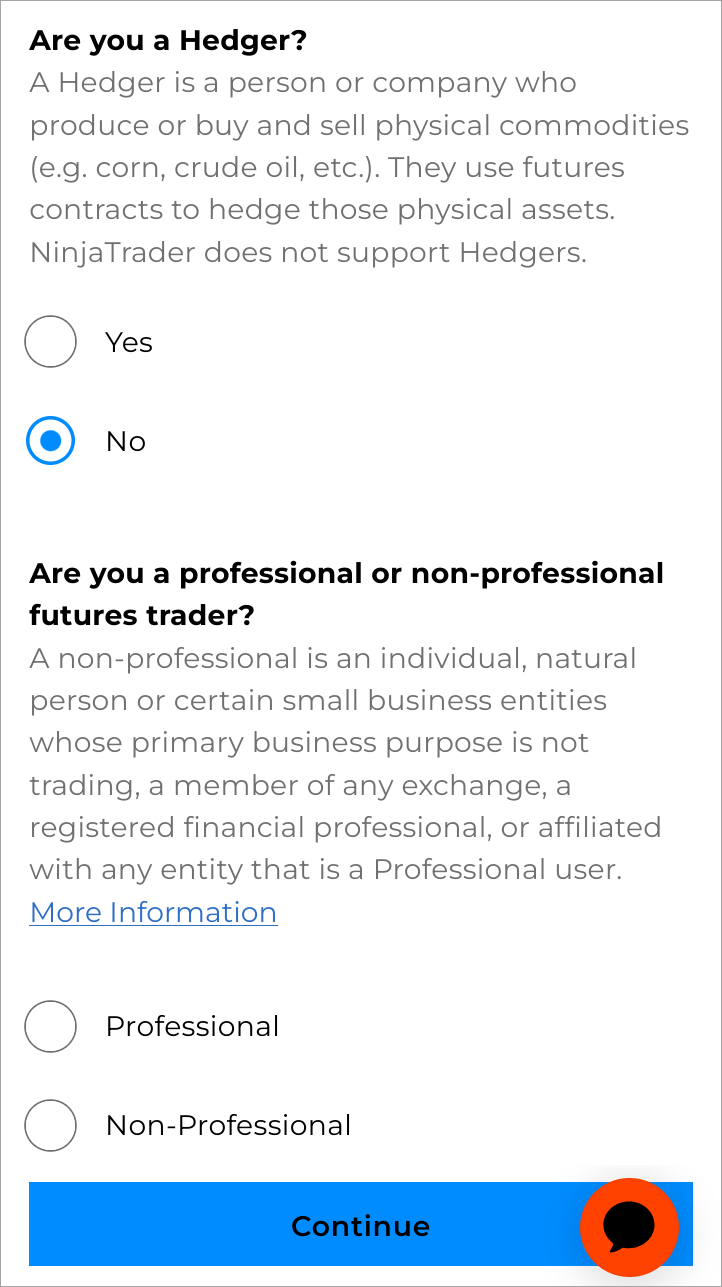
Task: Tap the "Professional" option label text
Action: 192,1026
